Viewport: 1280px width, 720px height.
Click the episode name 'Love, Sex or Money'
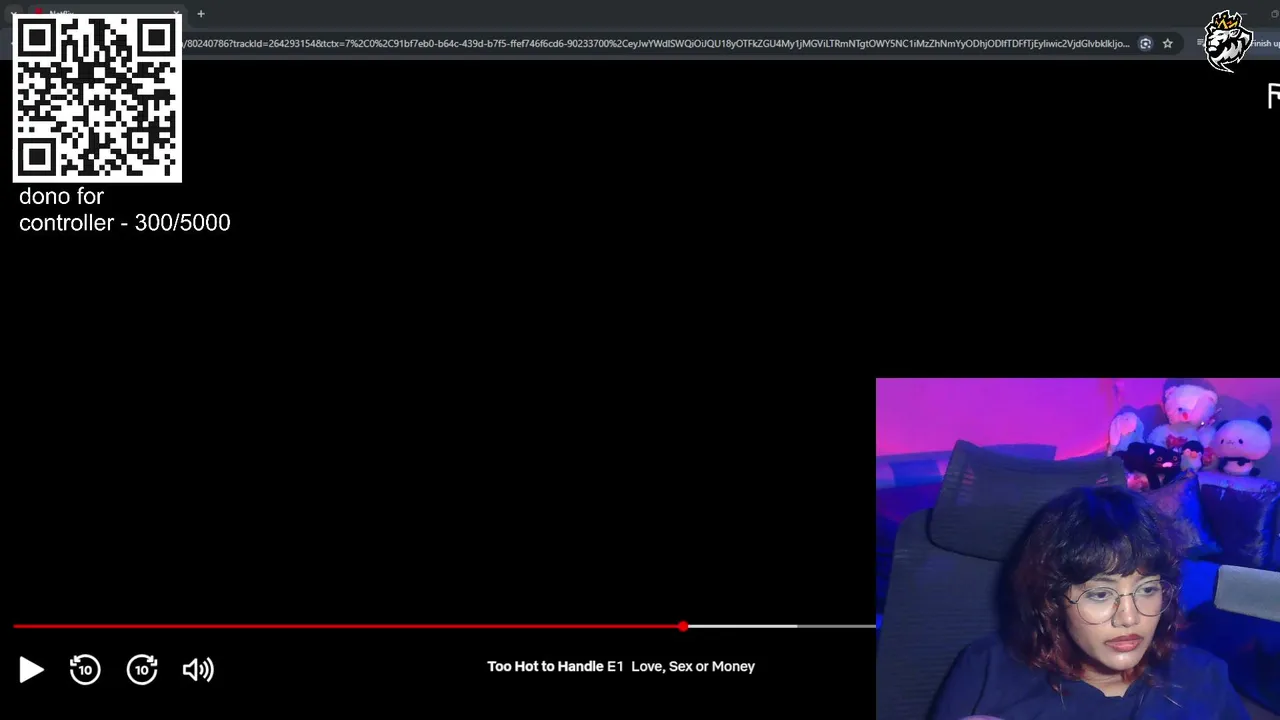[x=693, y=666]
